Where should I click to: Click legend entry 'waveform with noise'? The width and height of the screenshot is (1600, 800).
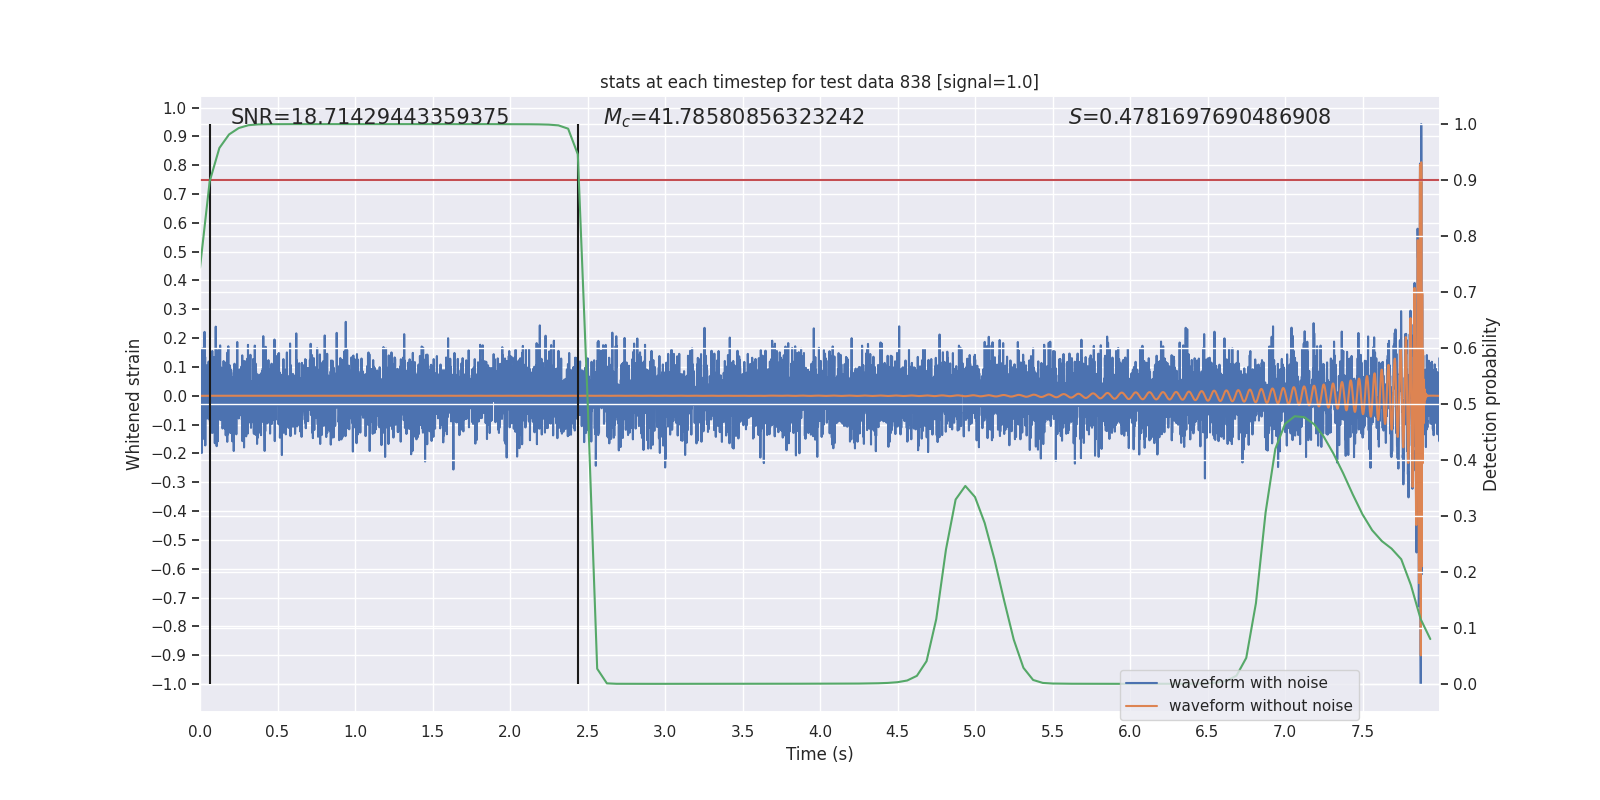[x=1248, y=683]
